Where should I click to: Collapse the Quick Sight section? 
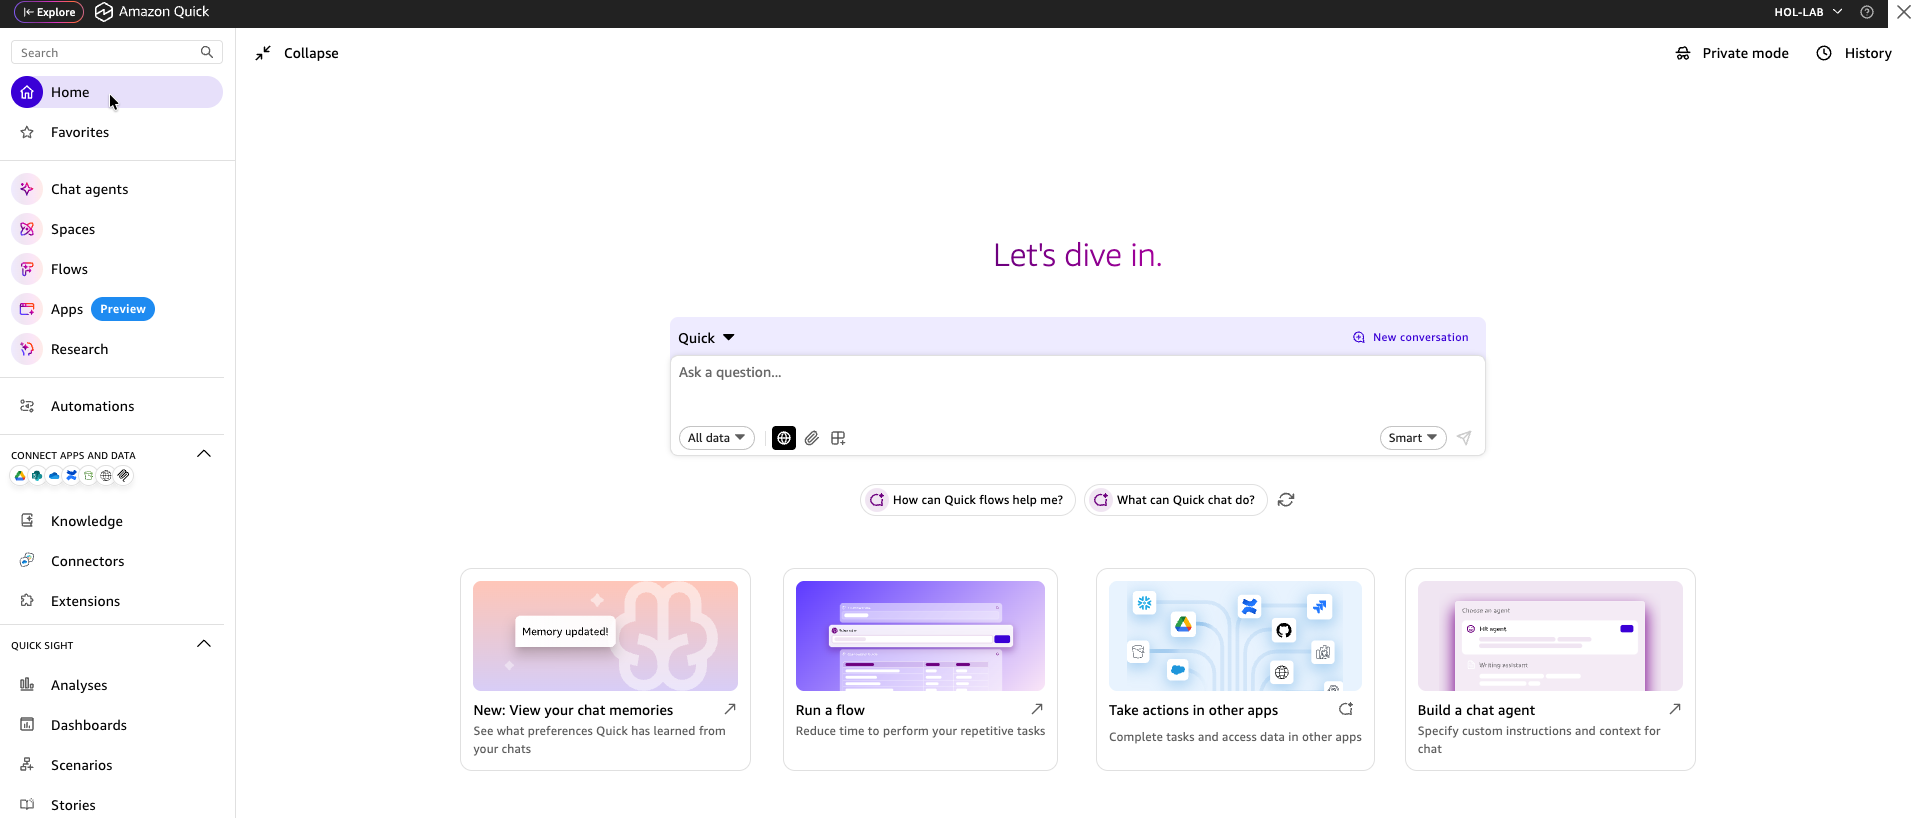tap(204, 644)
